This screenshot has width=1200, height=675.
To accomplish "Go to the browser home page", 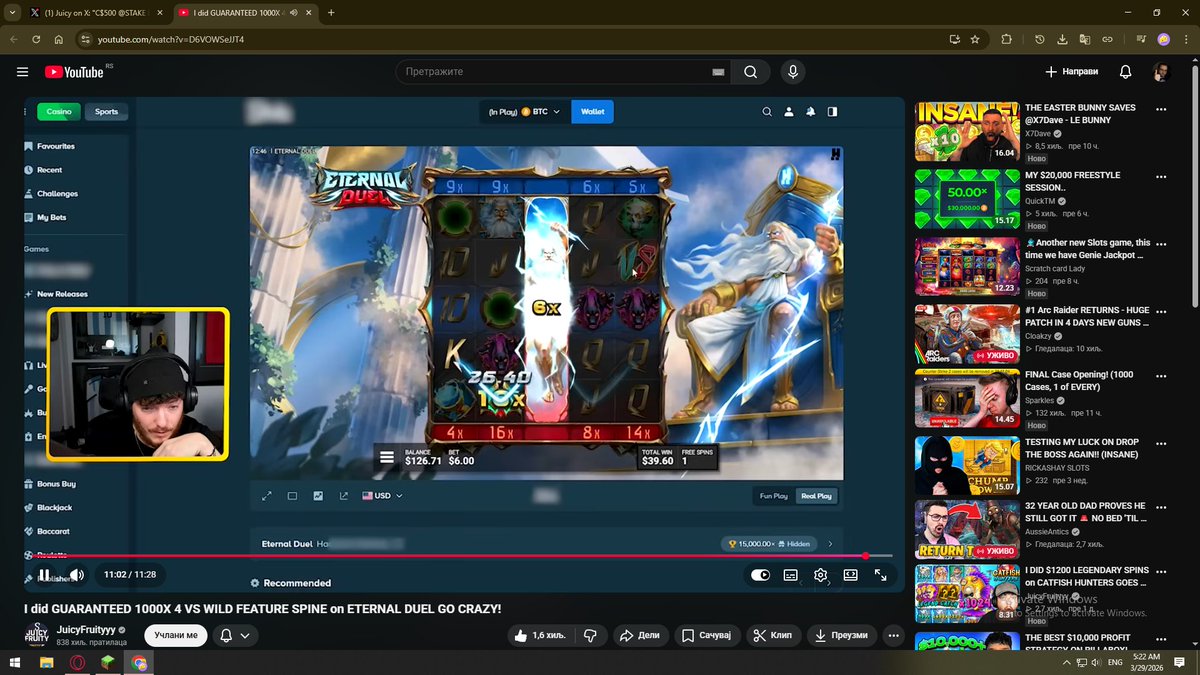I will pos(59,39).
